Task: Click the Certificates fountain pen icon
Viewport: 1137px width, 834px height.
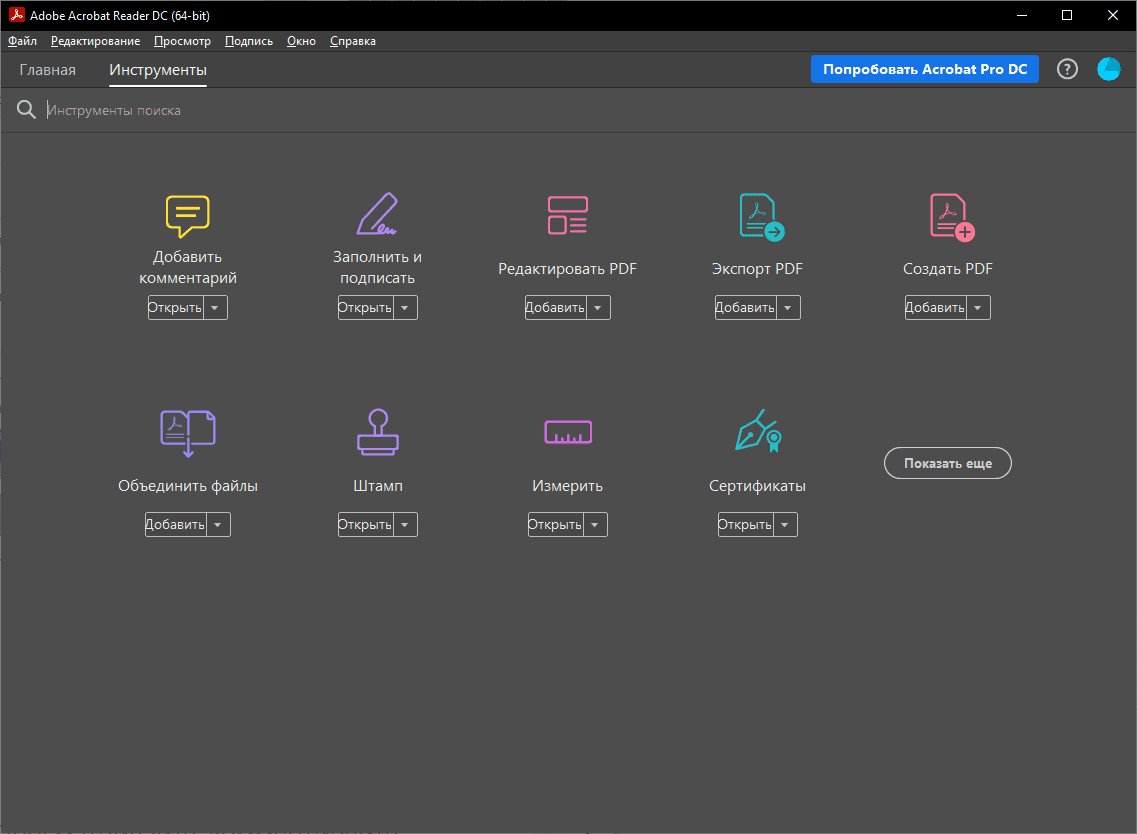Action: [x=758, y=431]
